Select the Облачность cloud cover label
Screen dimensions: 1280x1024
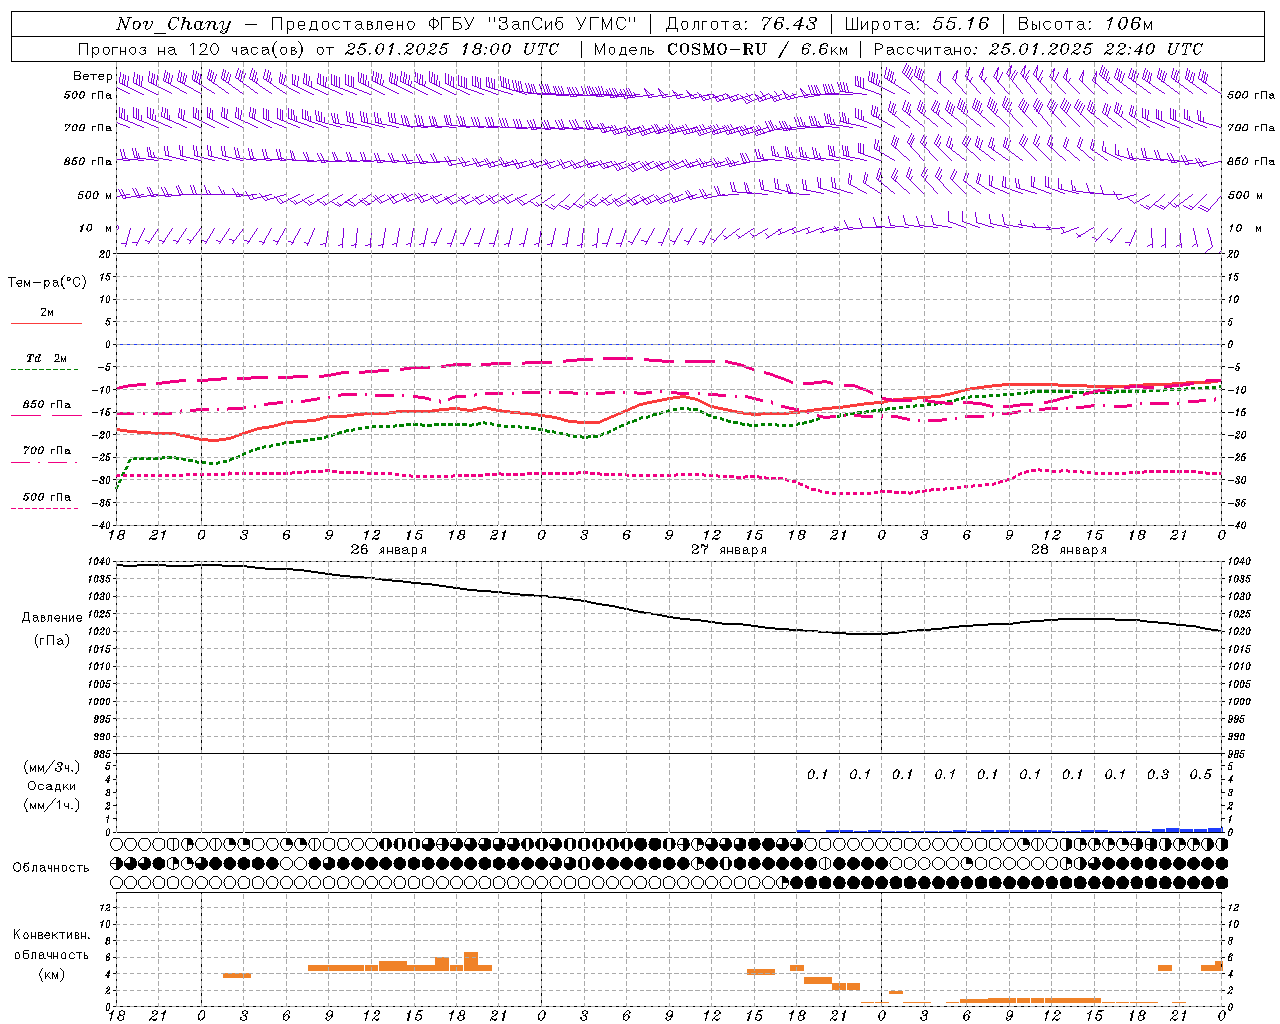(51, 868)
